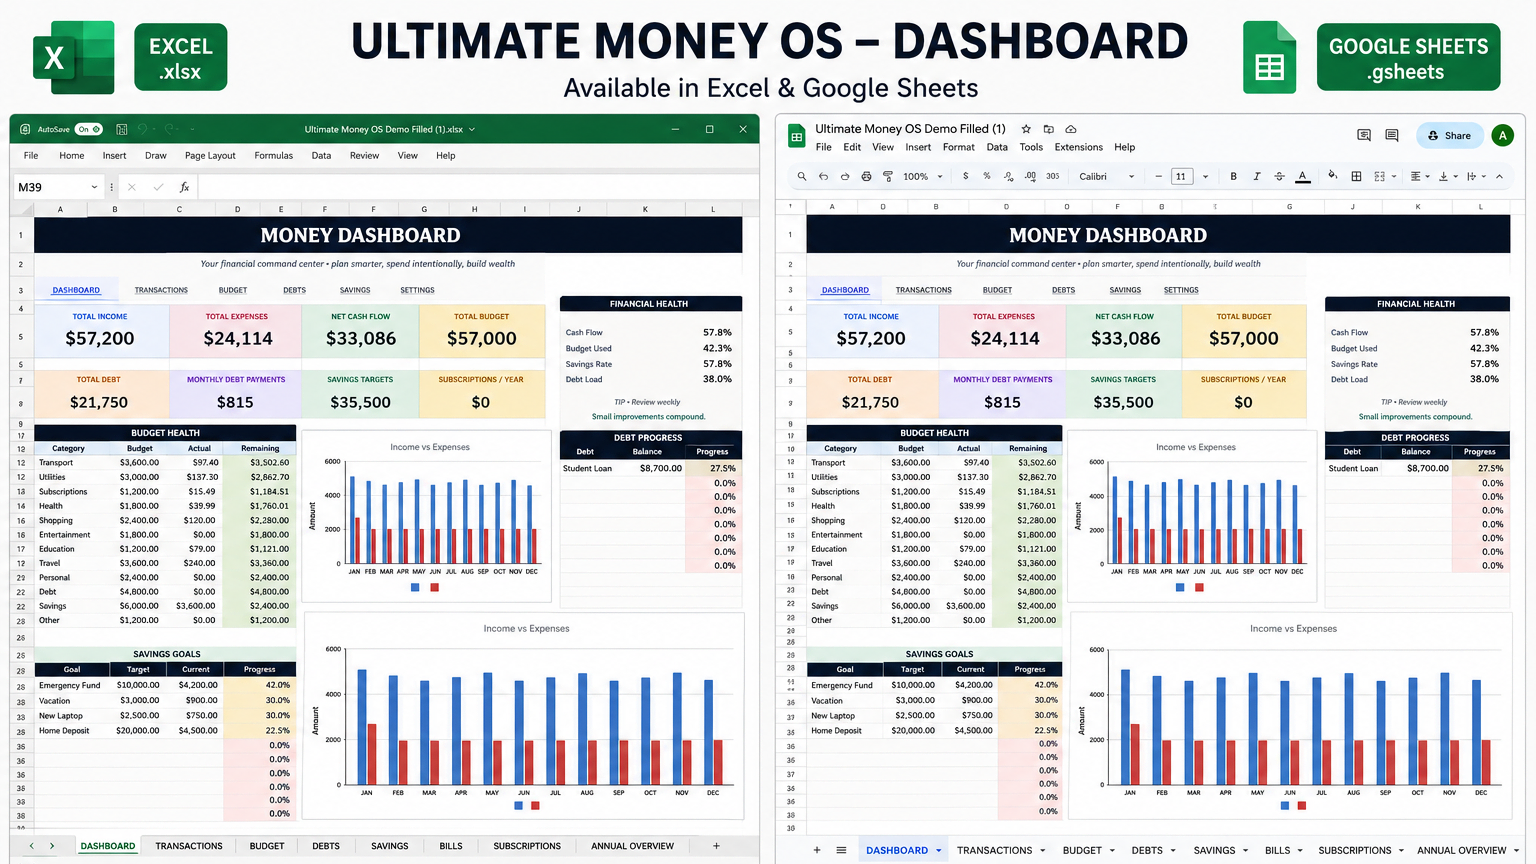Click the Merge cells icon in Google Sheets
This screenshot has width=1536, height=864.
click(x=1379, y=176)
